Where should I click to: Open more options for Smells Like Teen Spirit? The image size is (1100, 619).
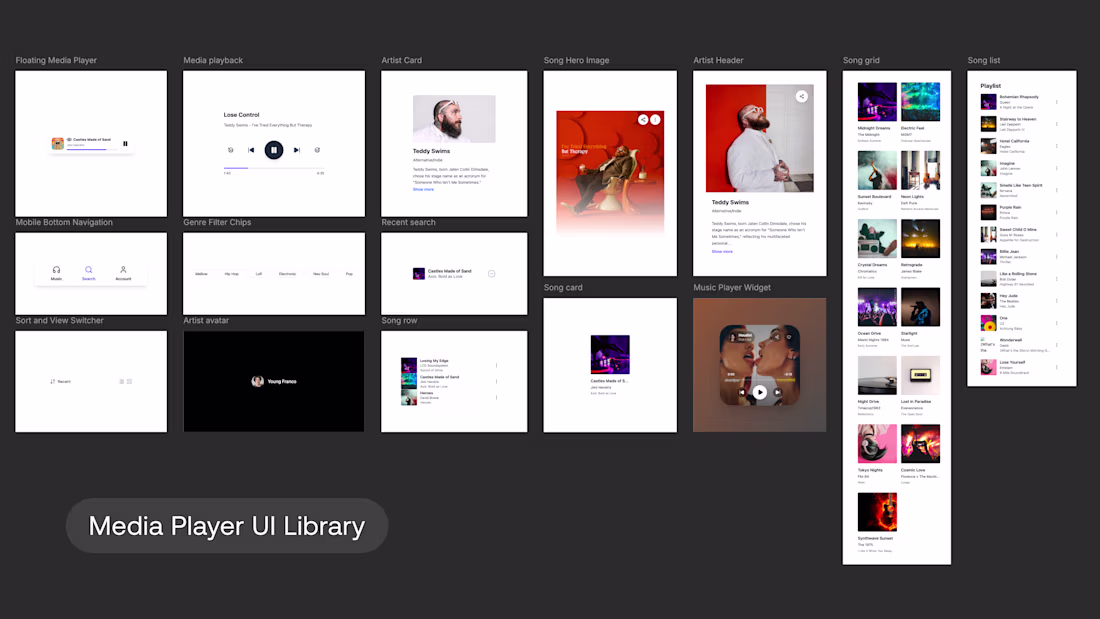[x=1057, y=190]
